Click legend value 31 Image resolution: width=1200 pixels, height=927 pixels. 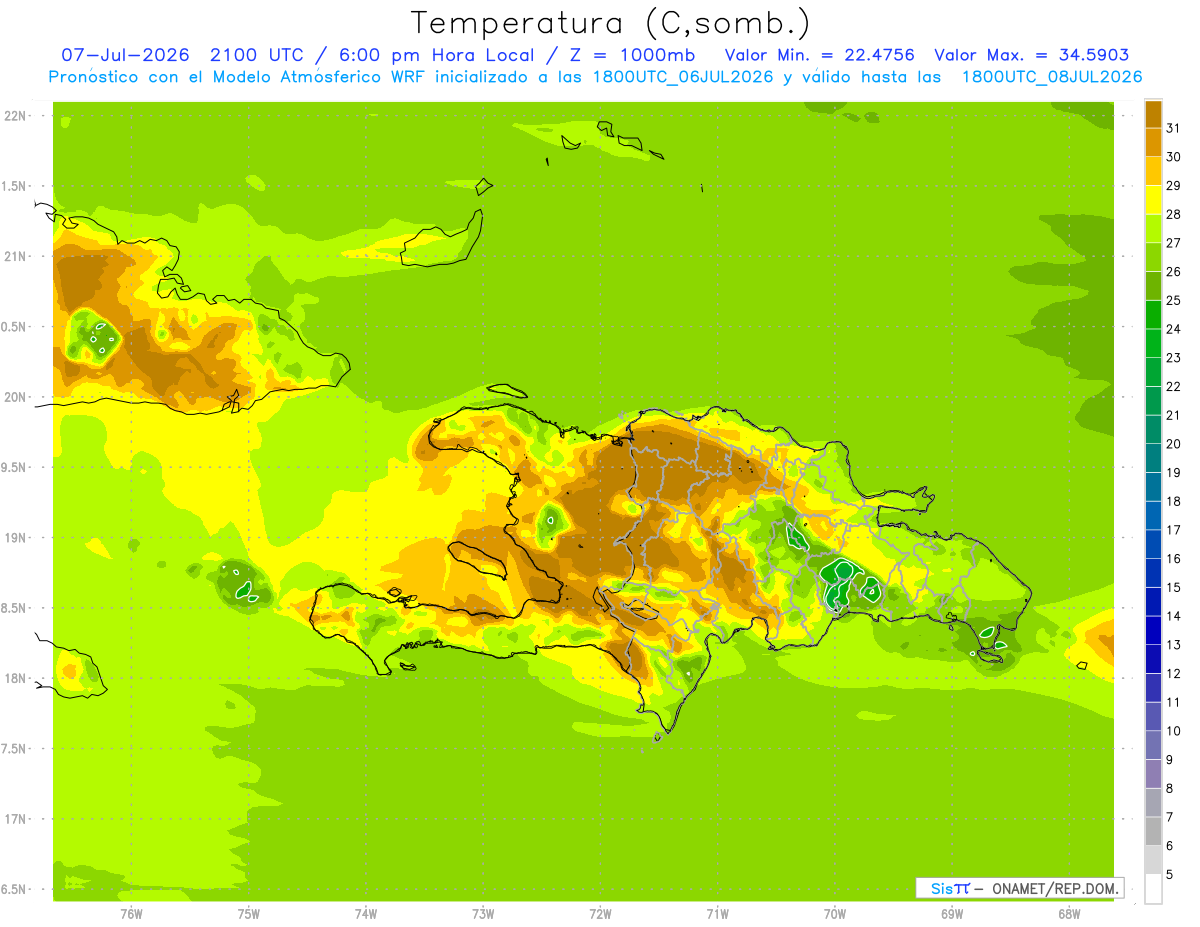[x=1173, y=128]
